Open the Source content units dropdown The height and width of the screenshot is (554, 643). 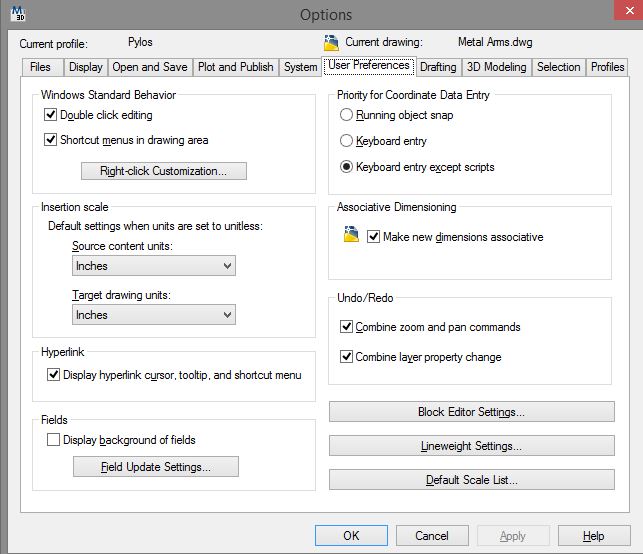coord(154,266)
